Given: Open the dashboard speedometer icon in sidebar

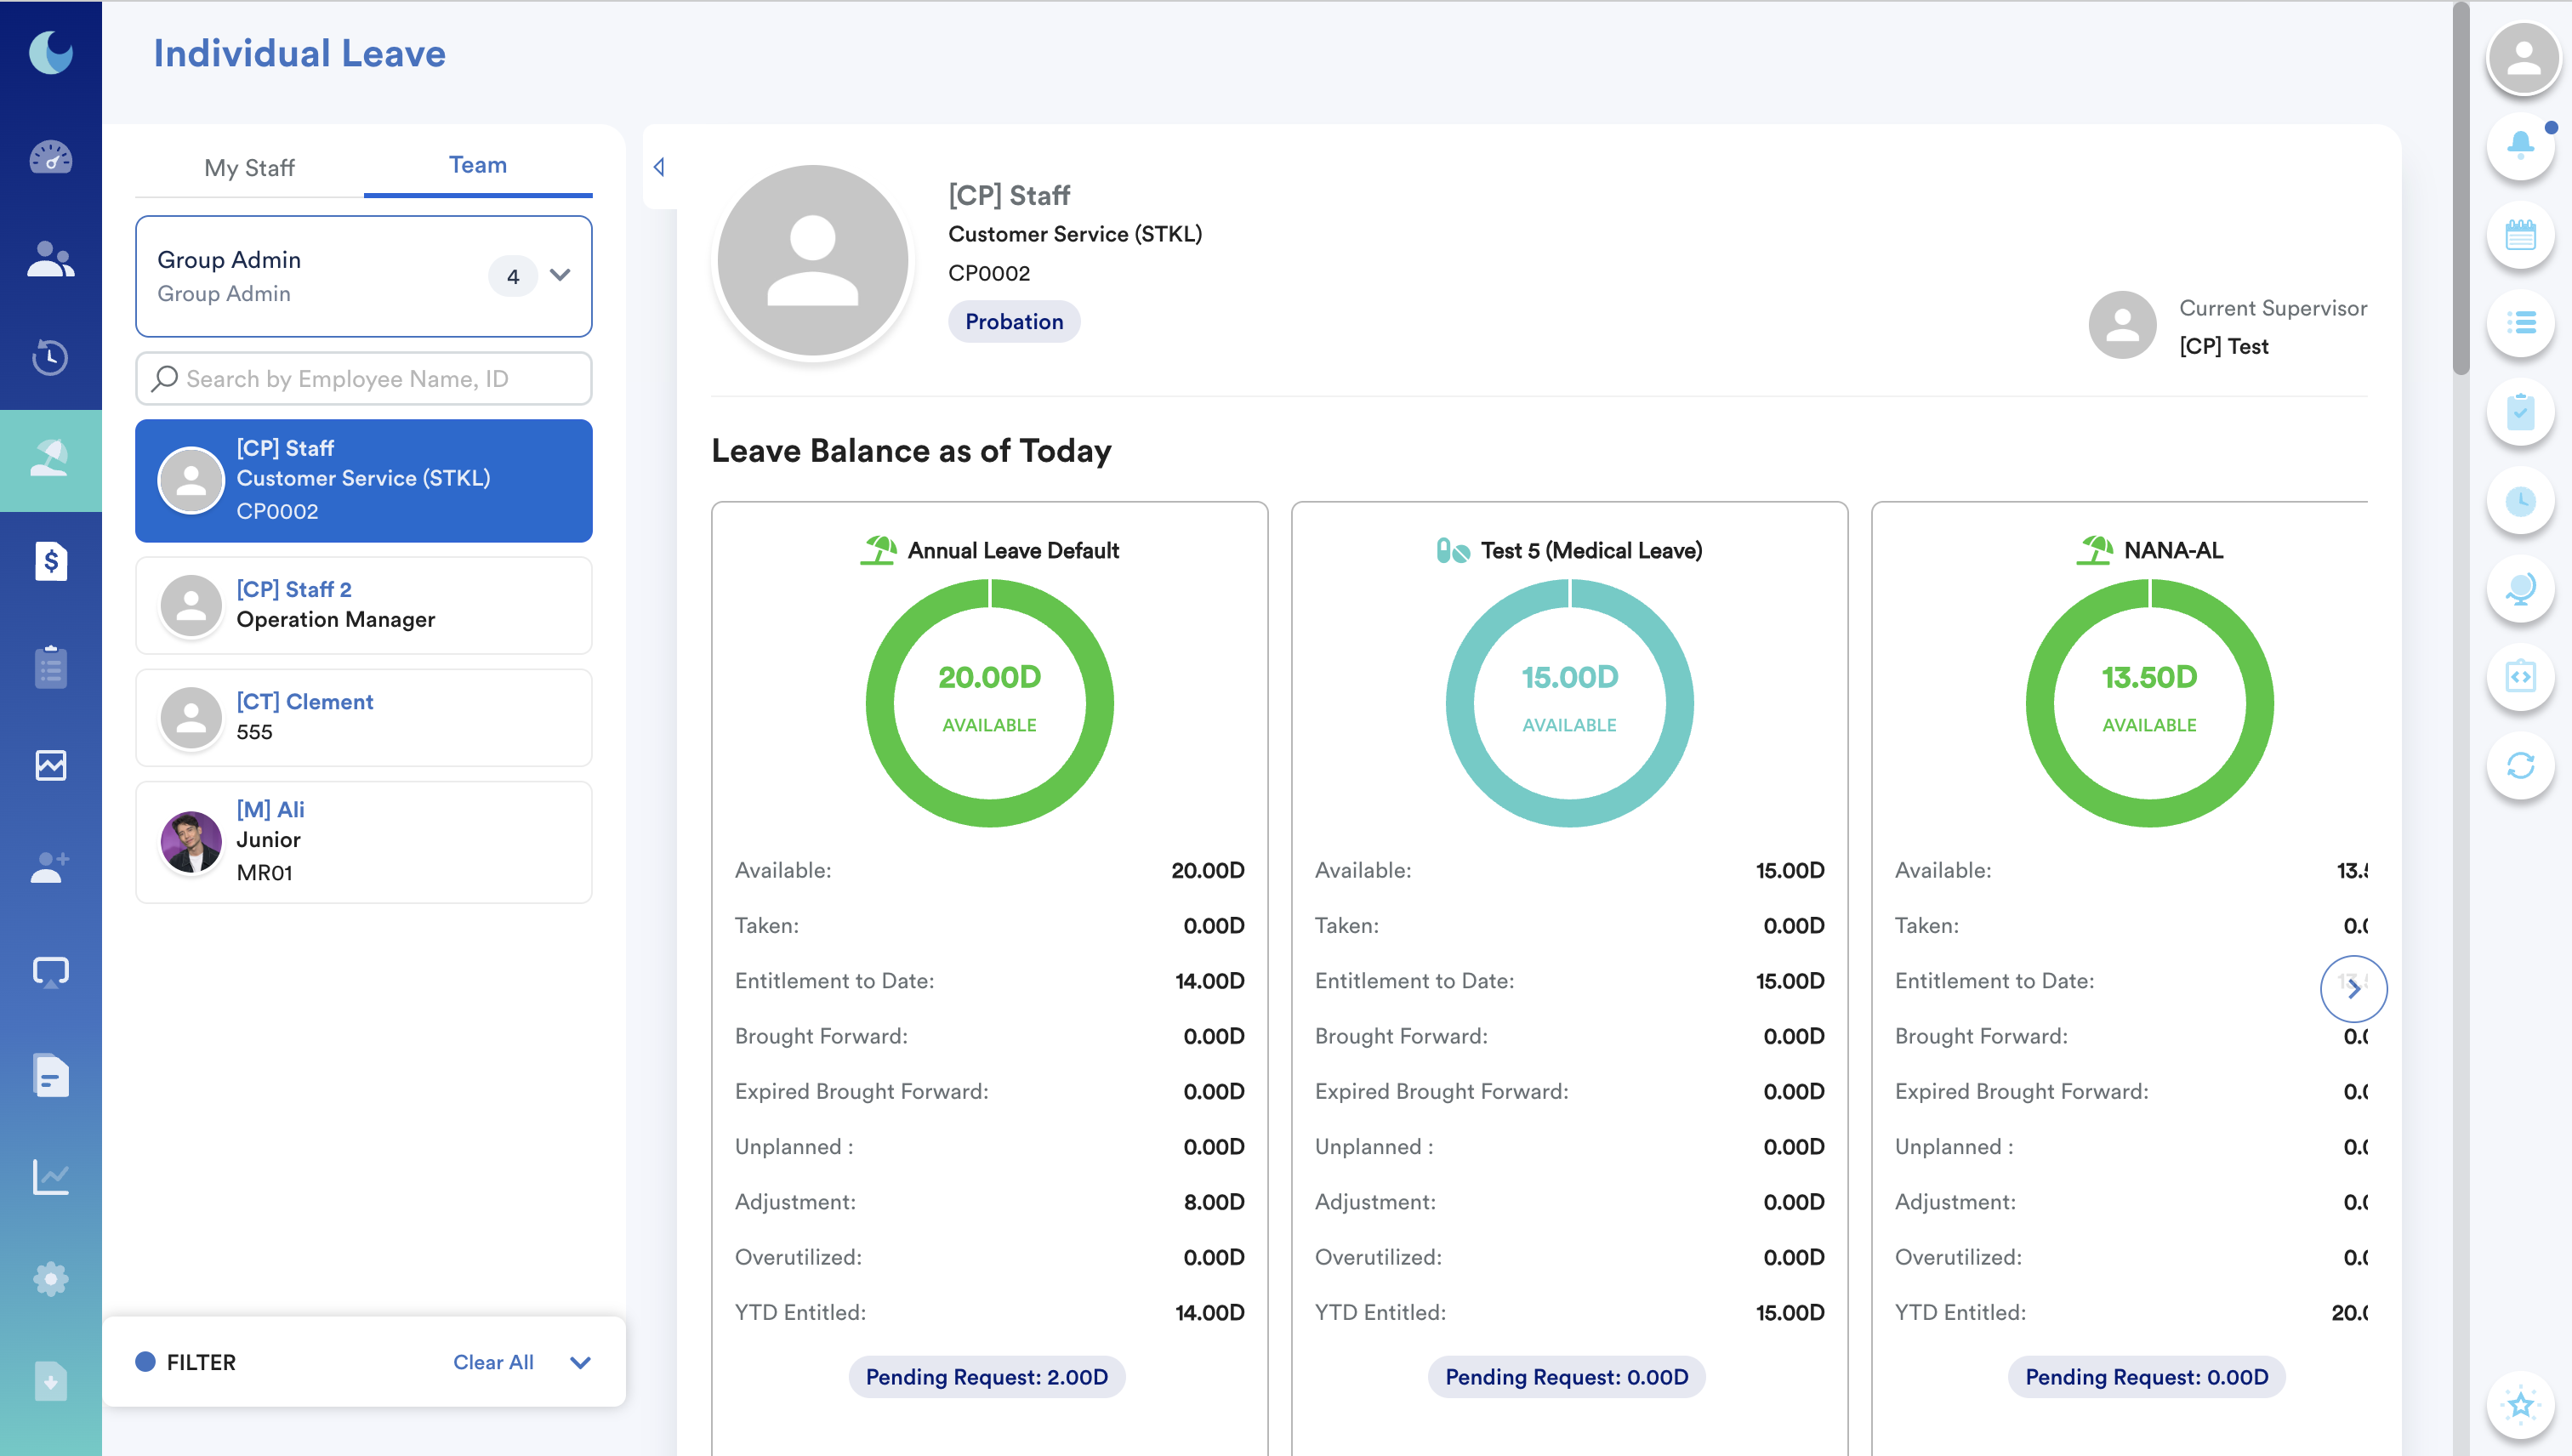Looking at the screenshot, I should [x=50, y=157].
